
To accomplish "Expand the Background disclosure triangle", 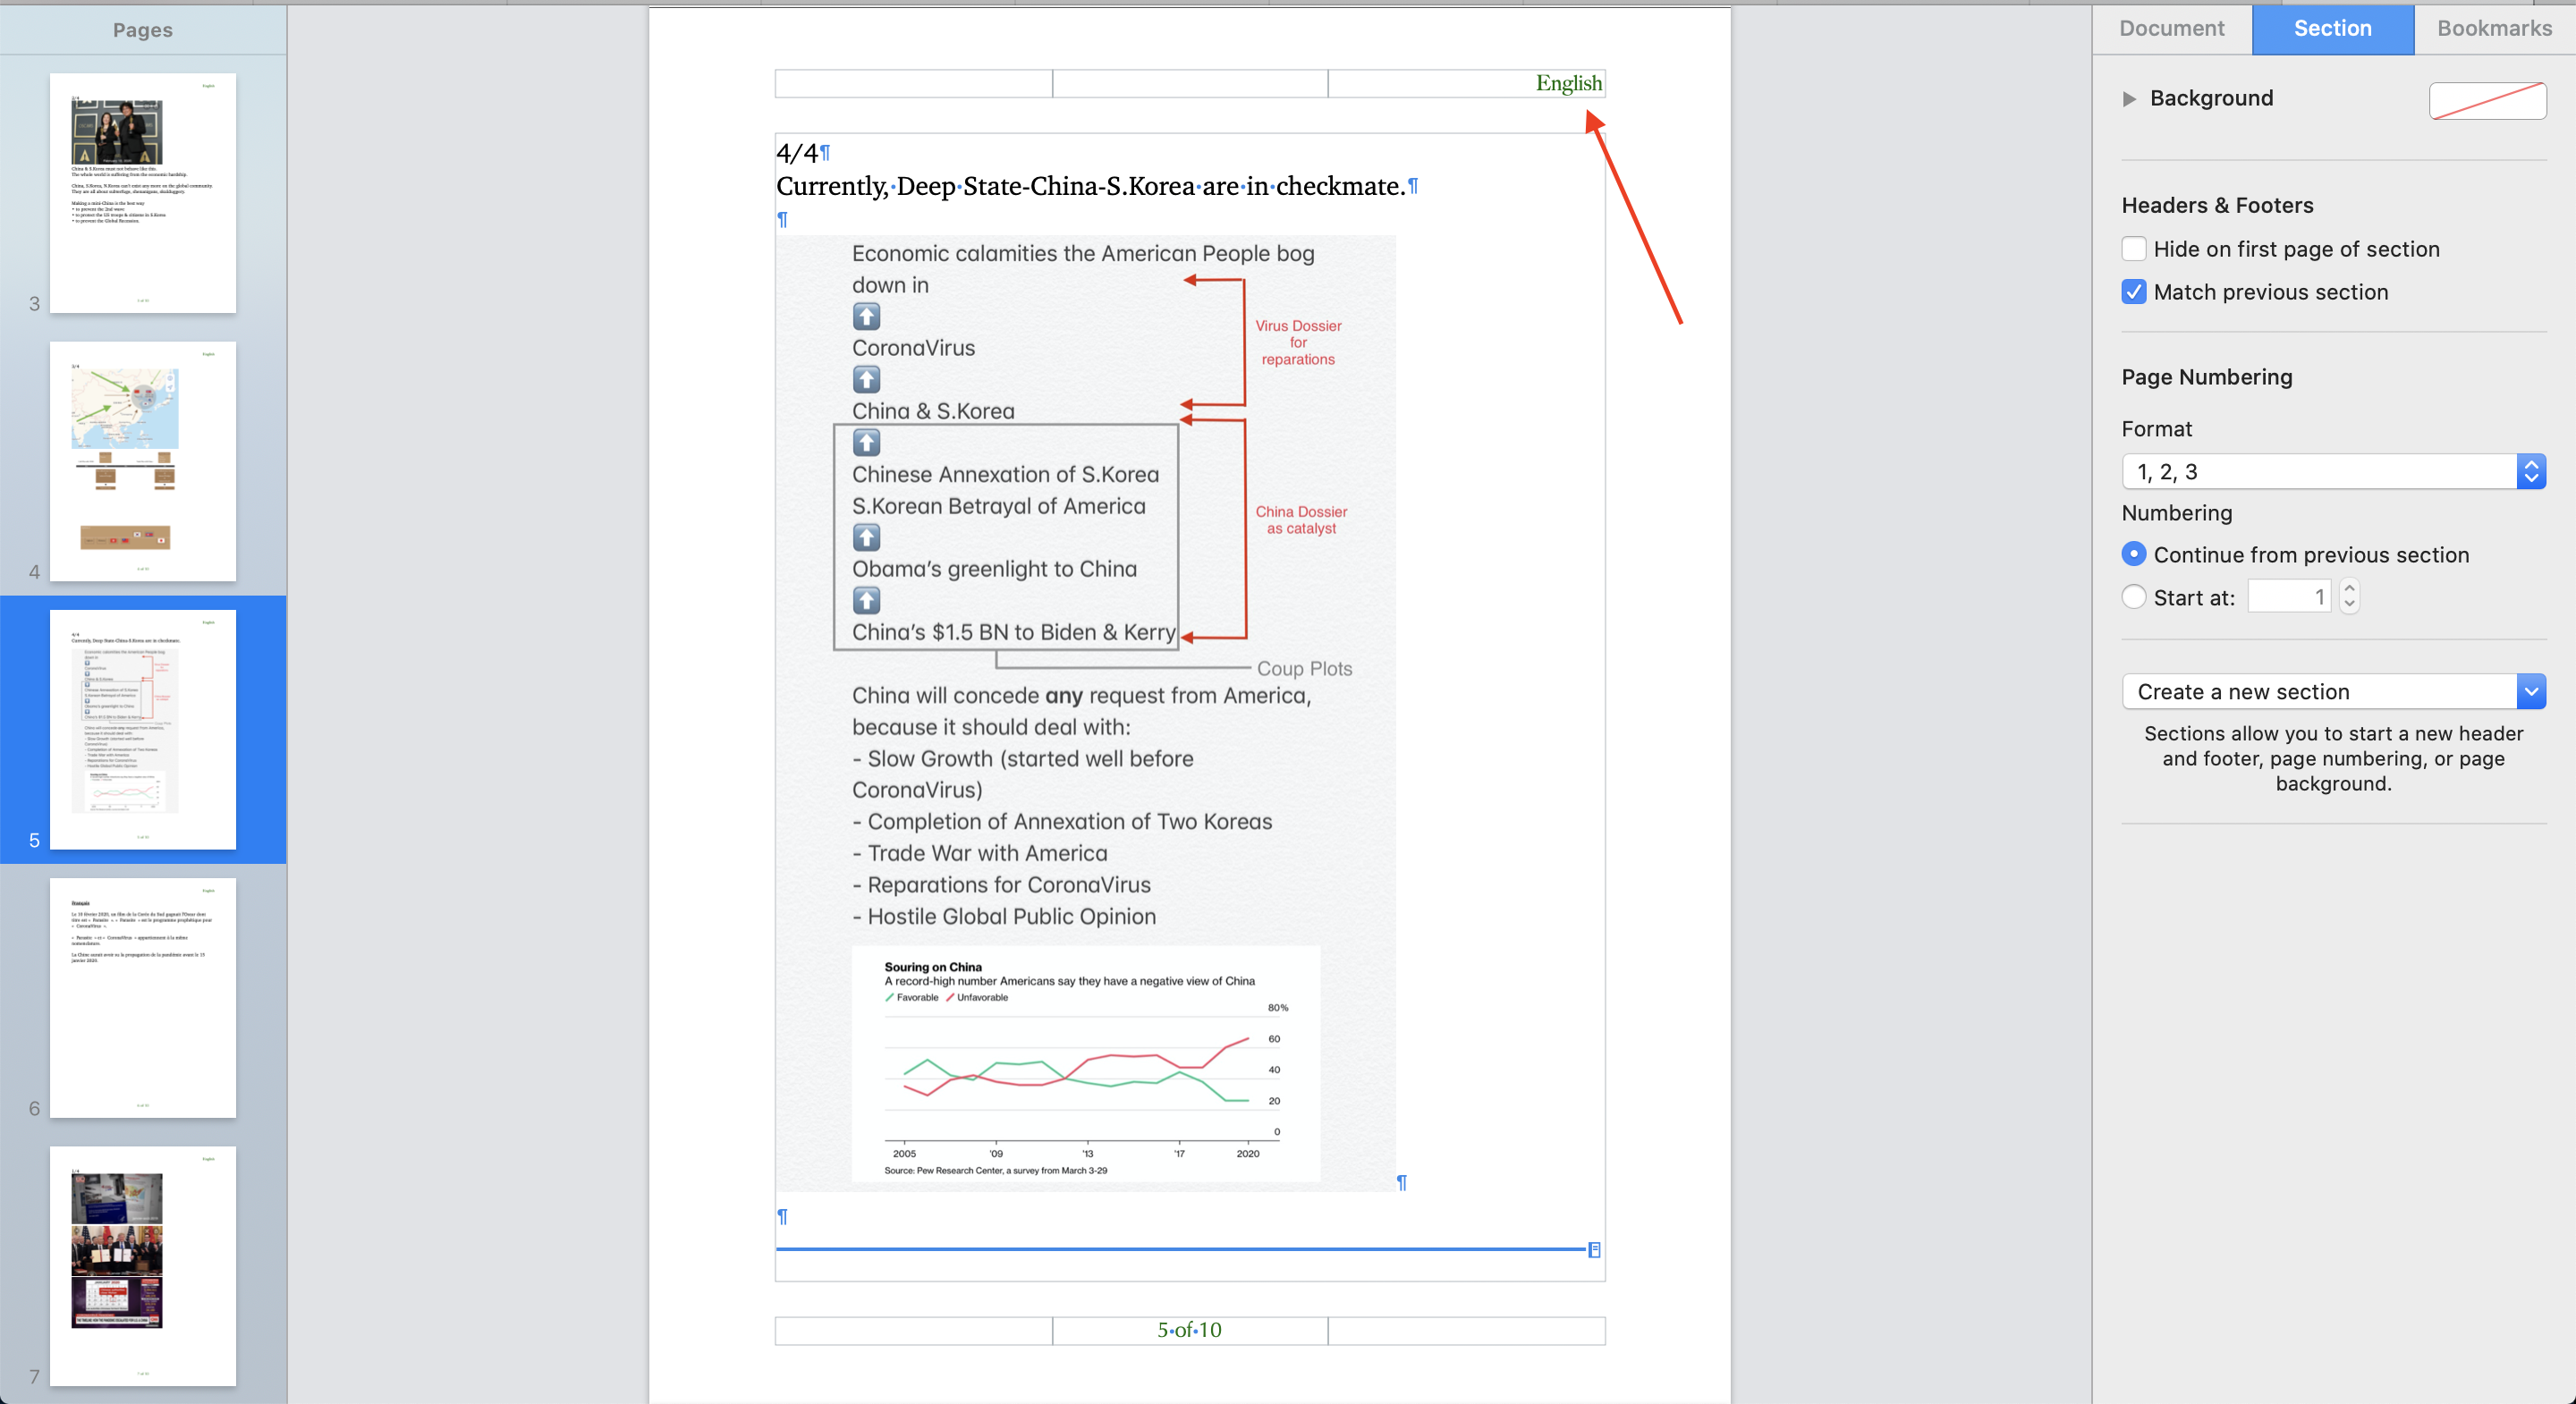I will pyautogui.click(x=2129, y=99).
